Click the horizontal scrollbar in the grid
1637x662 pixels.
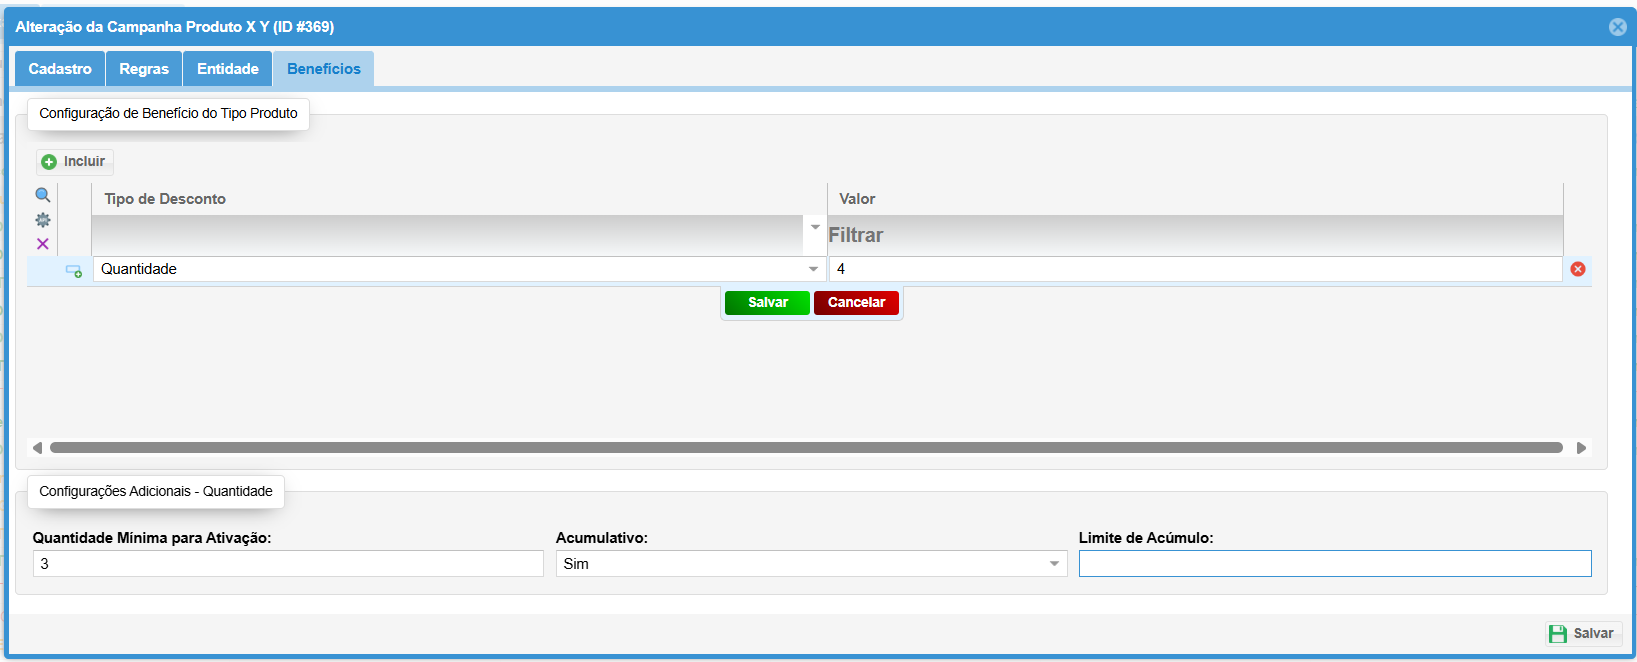pos(806,448)
